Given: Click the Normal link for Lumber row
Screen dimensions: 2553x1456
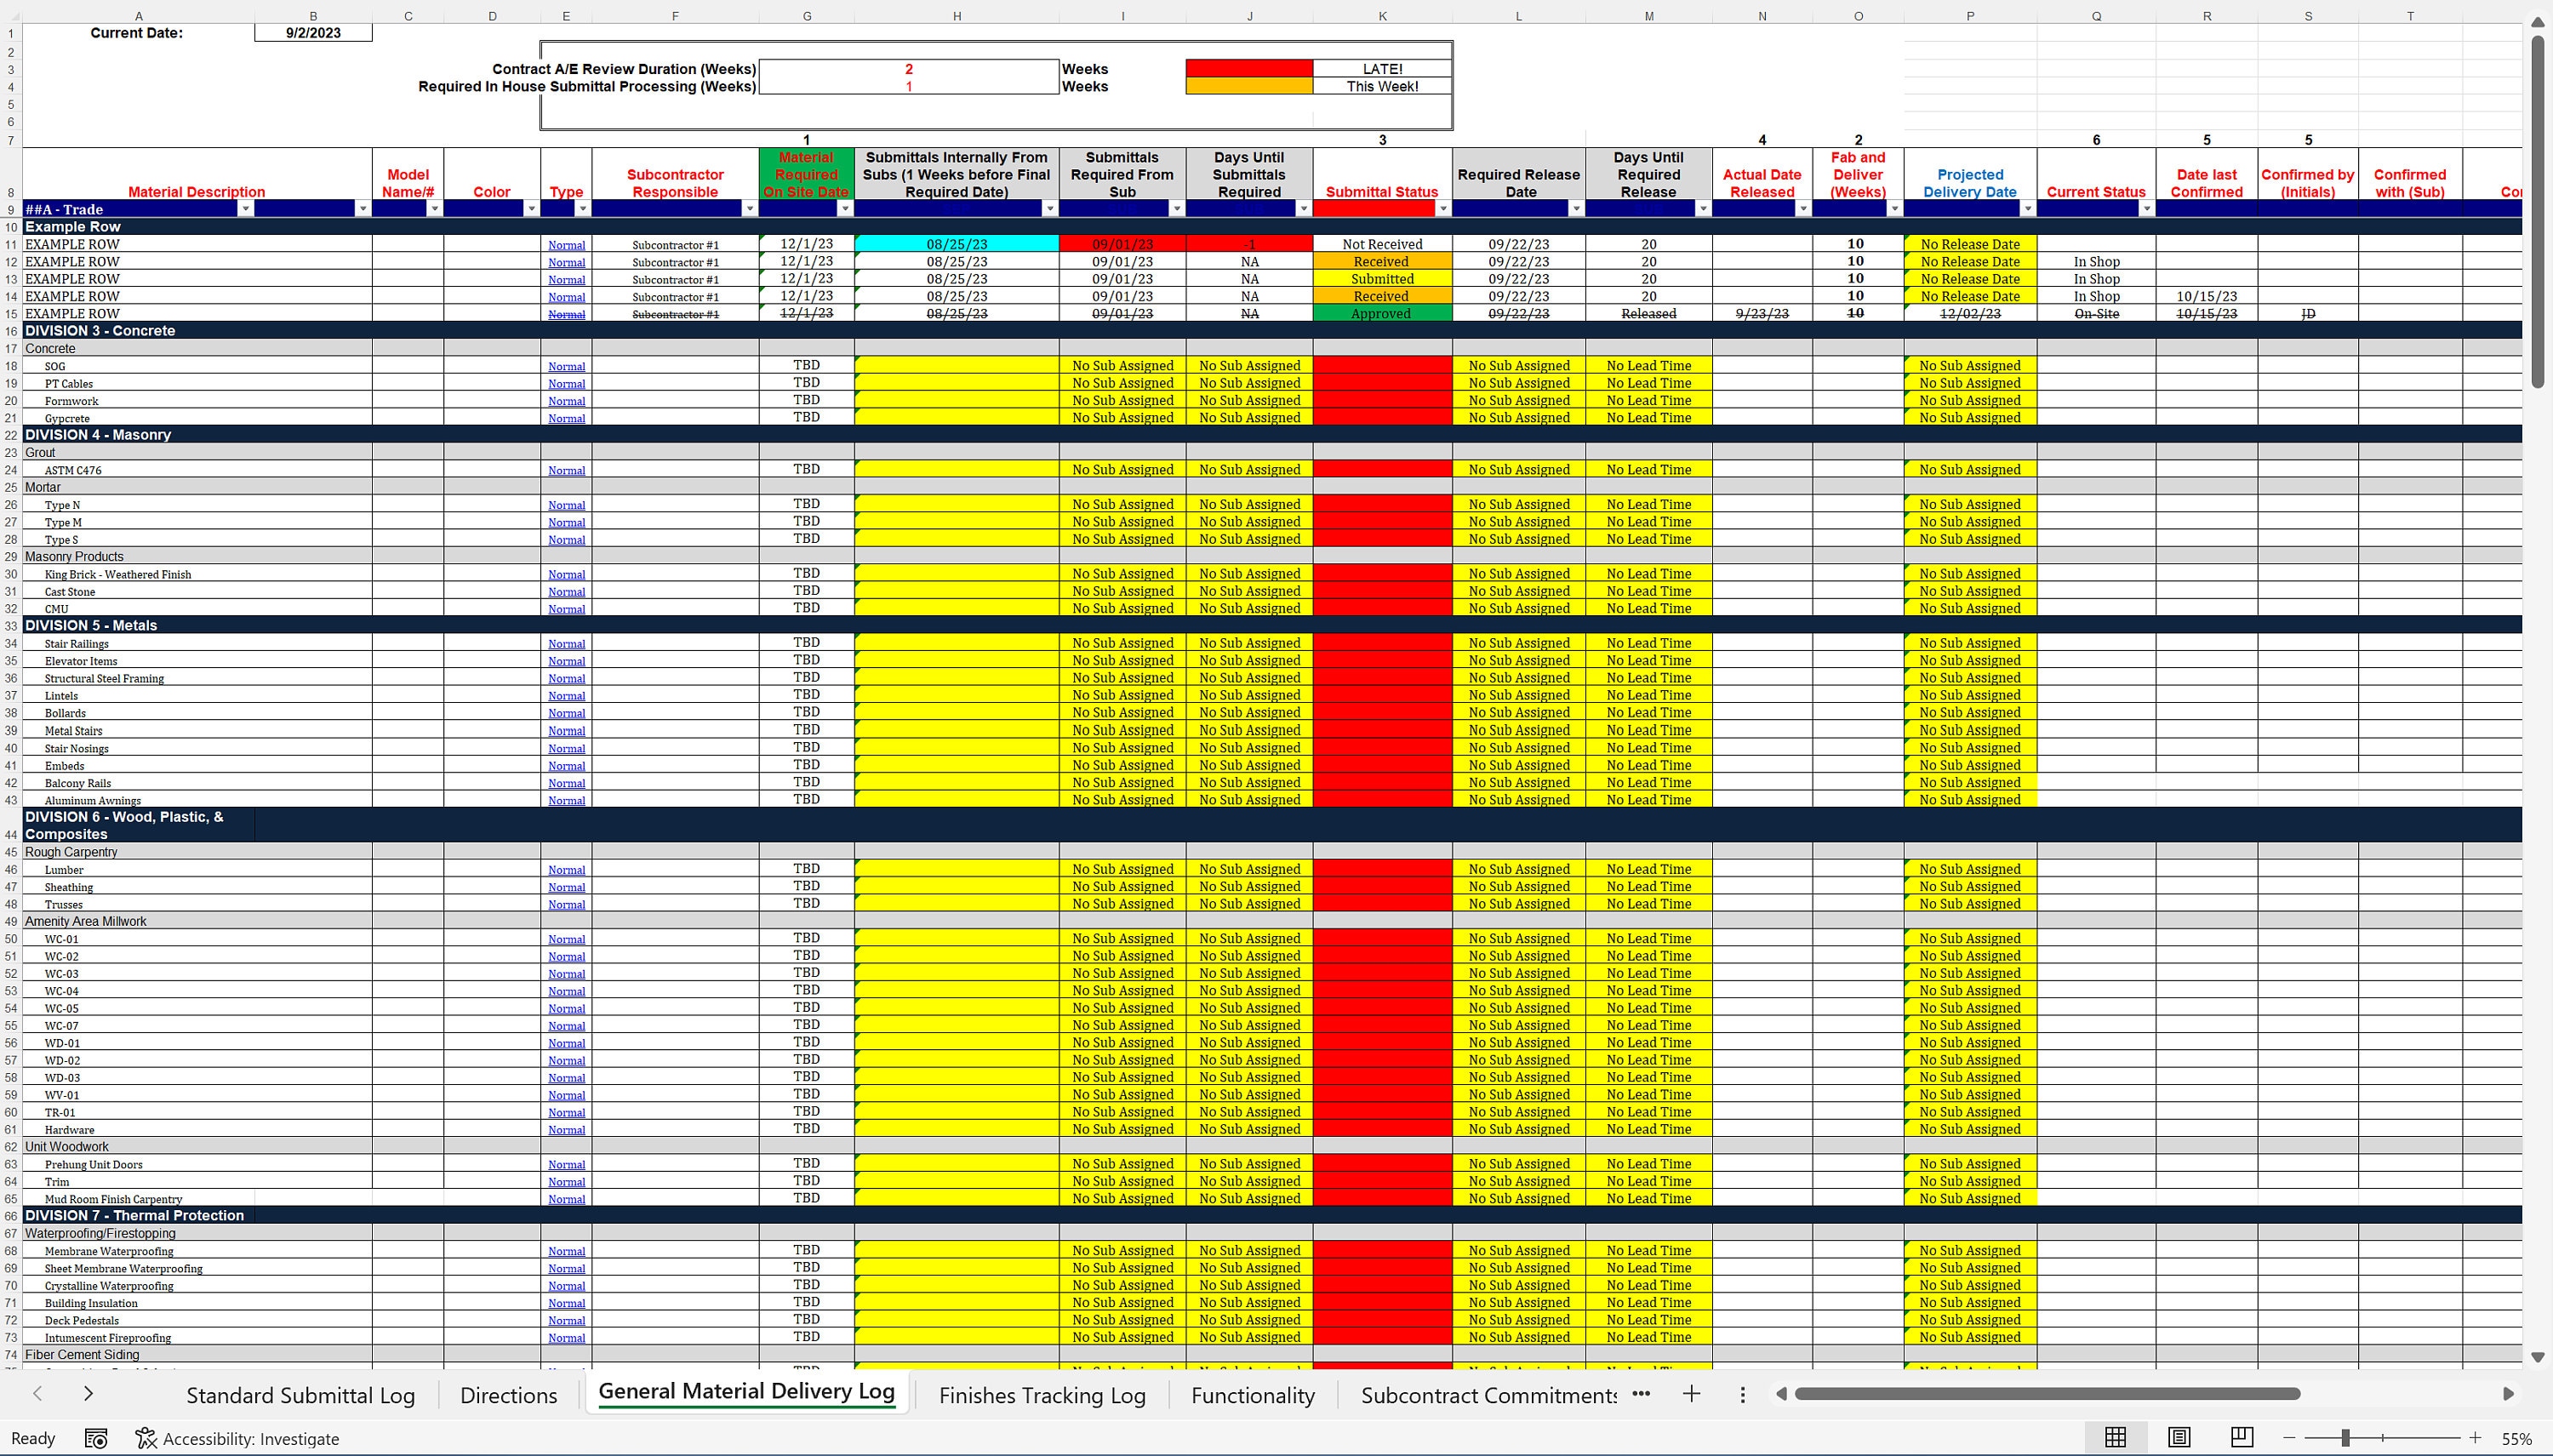Looking at the screenshot, I should coord(566,870).
